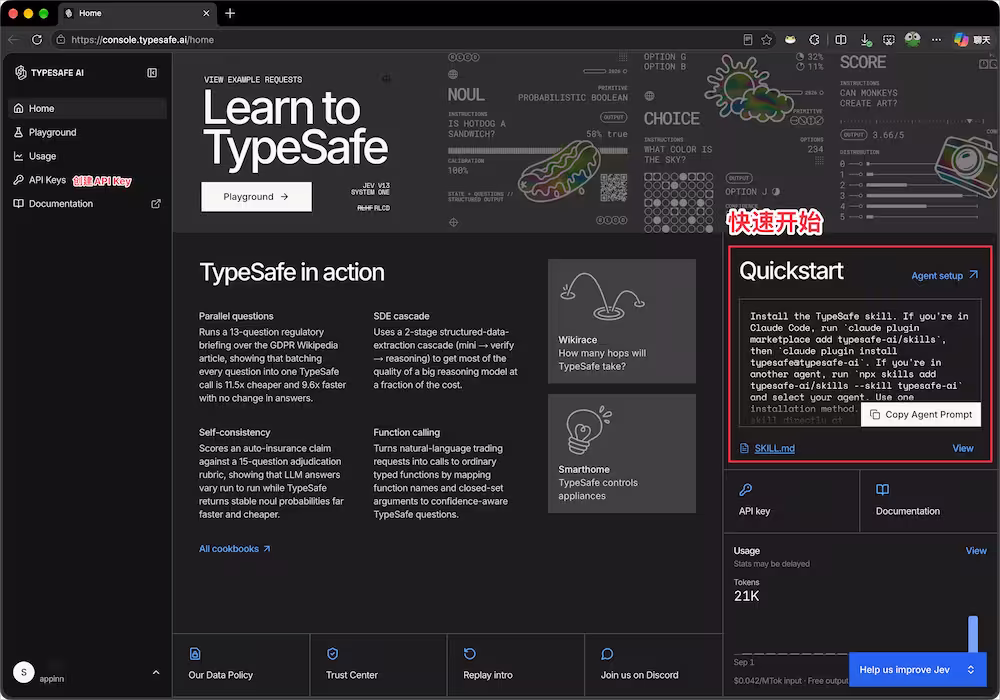Click the SDE cascade heading
1000x700 pixels.
click(x=401, y=316)
